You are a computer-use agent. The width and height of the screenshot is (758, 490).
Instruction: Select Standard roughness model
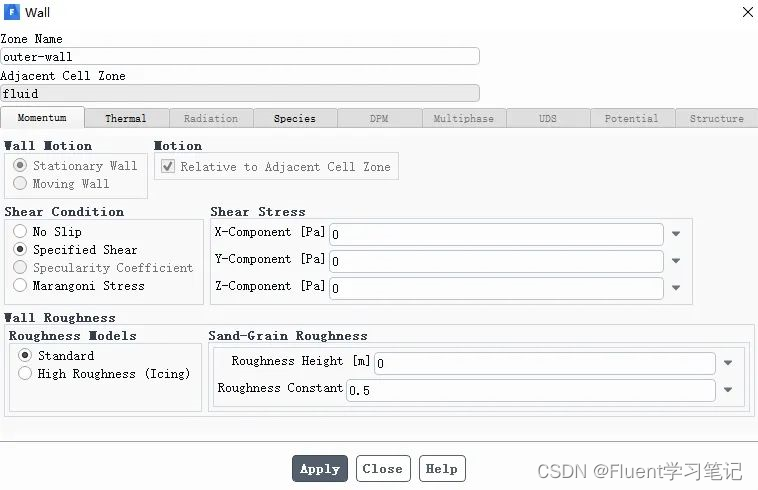tap(25, 356)
